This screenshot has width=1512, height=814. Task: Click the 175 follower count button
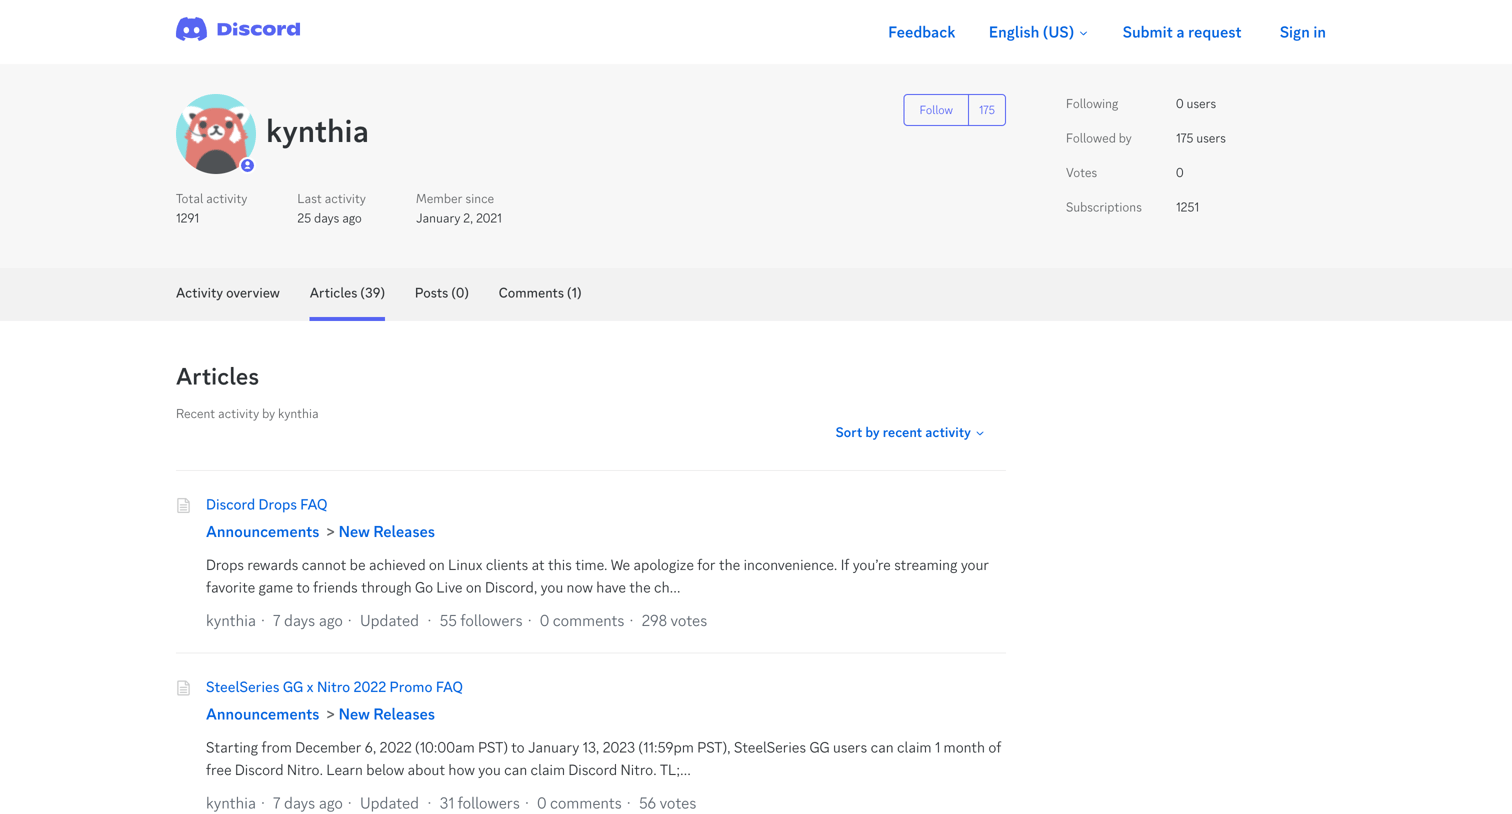coord(987,110)
